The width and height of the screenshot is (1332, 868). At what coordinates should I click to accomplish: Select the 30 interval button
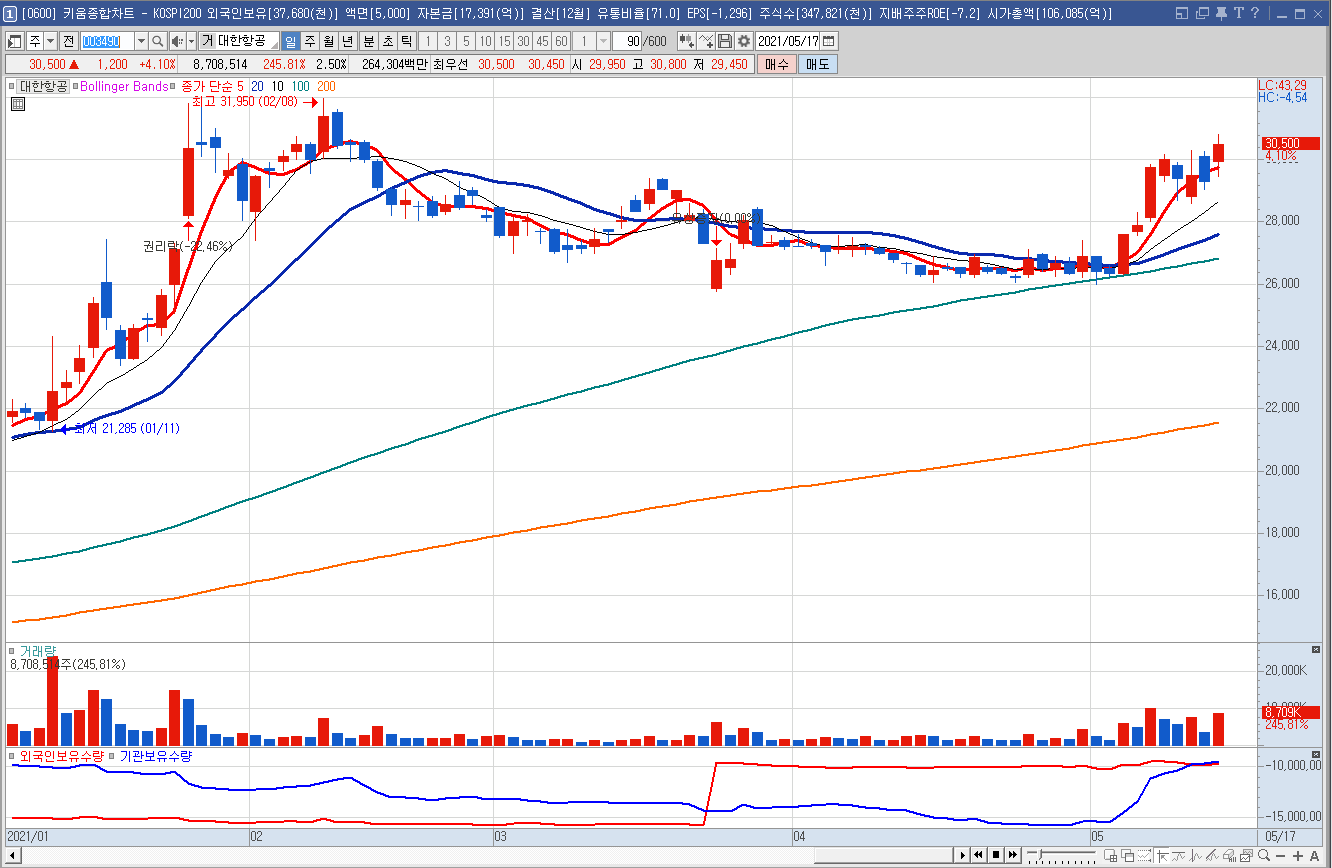(x=523, y=41)
